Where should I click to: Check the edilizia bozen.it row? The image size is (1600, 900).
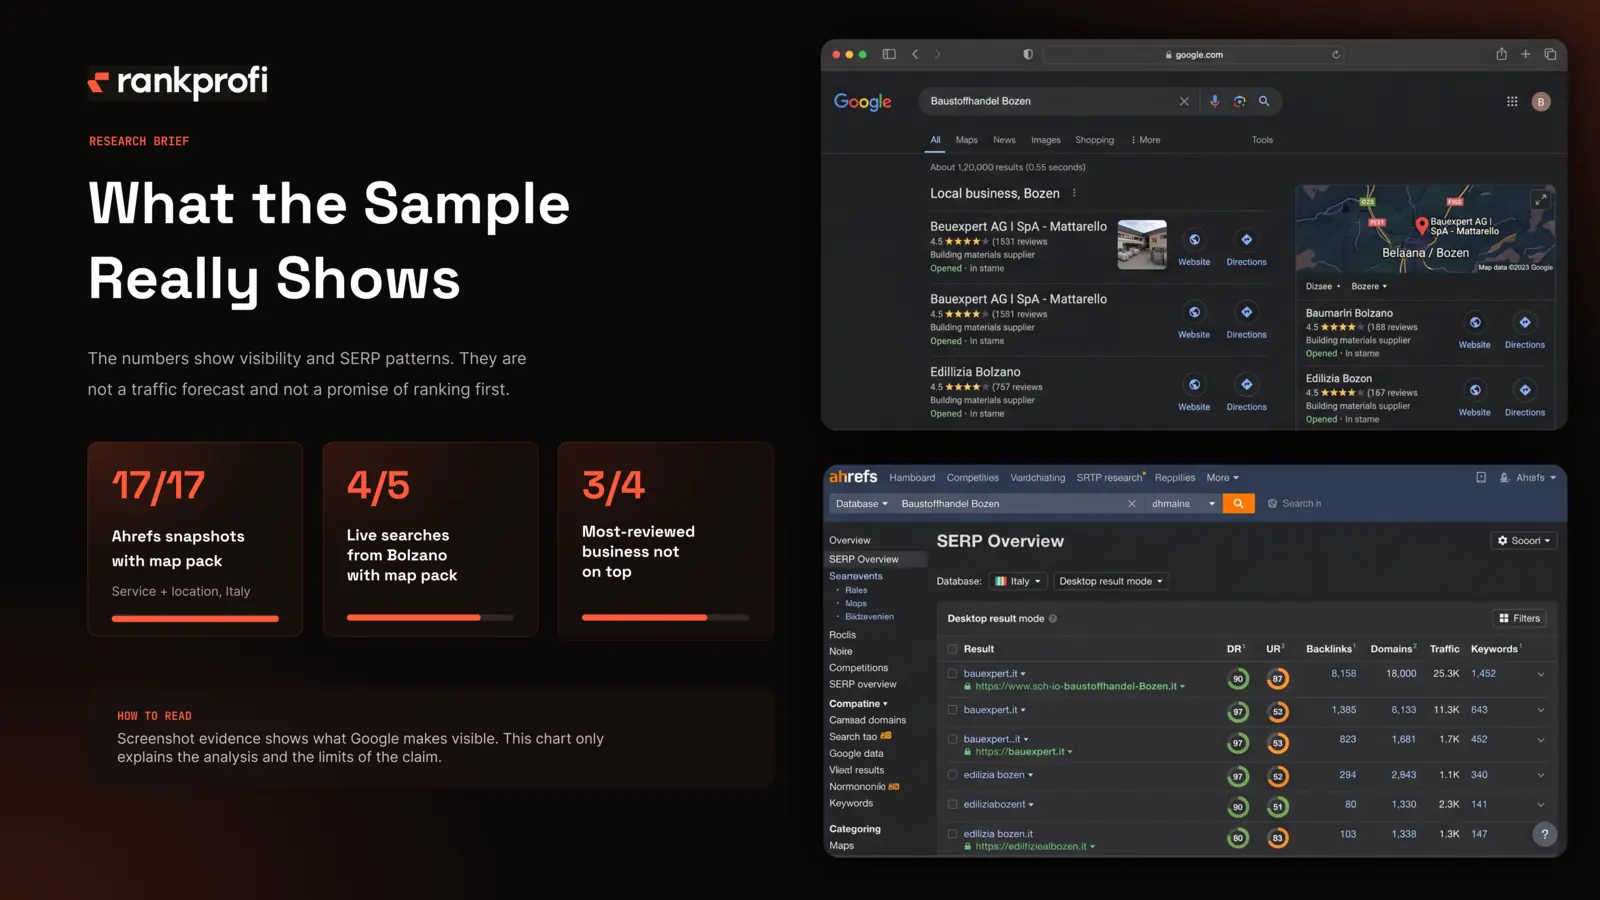(x=952, y=834)
